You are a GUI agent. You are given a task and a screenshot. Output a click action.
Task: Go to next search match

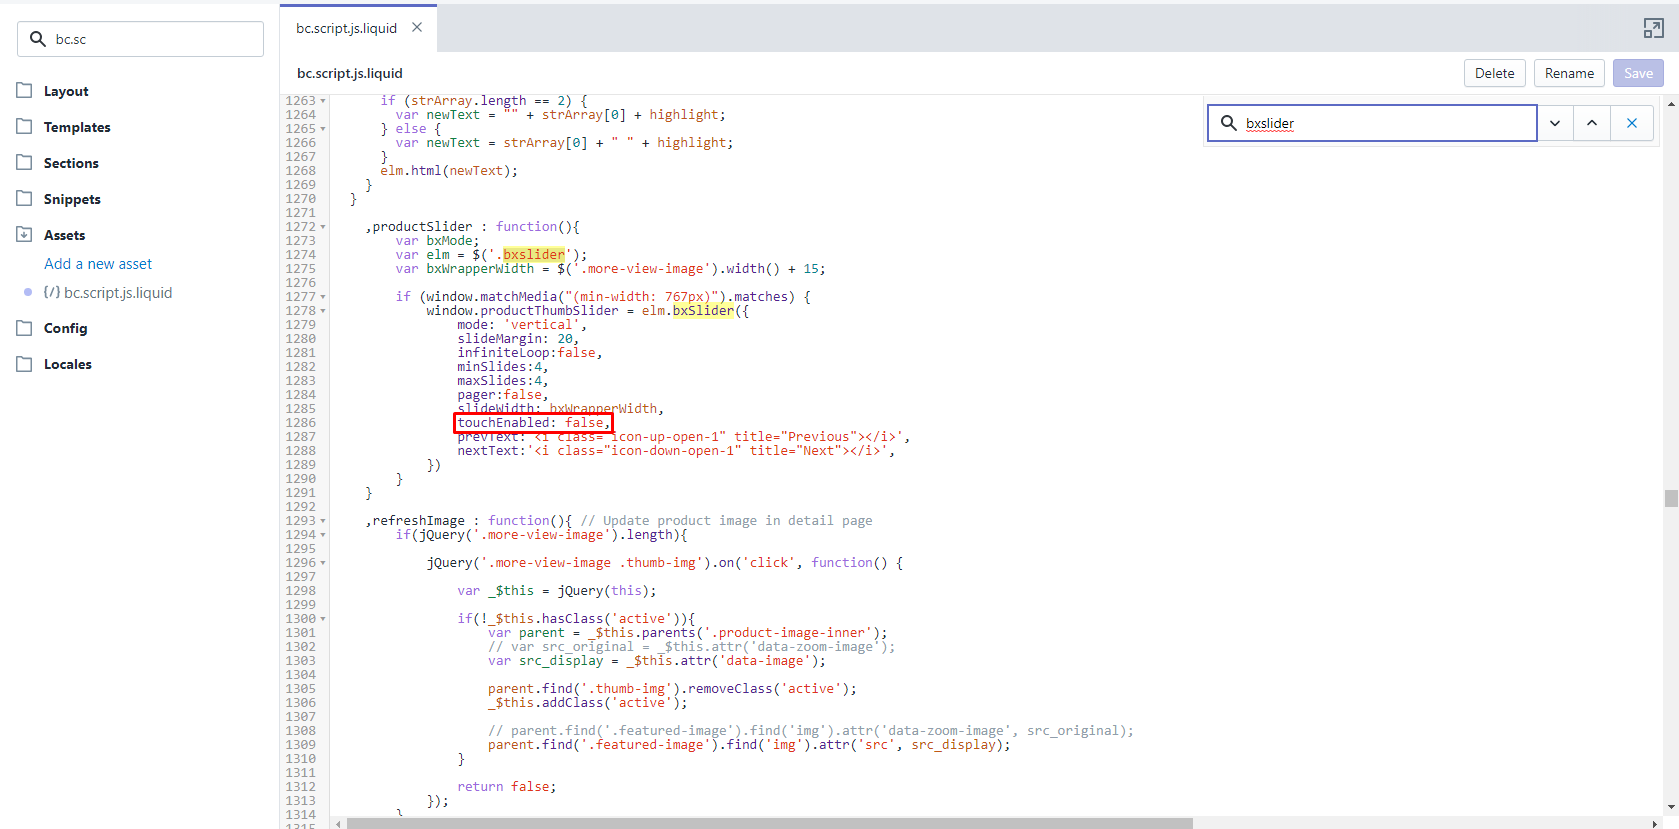click(1555, 123)
